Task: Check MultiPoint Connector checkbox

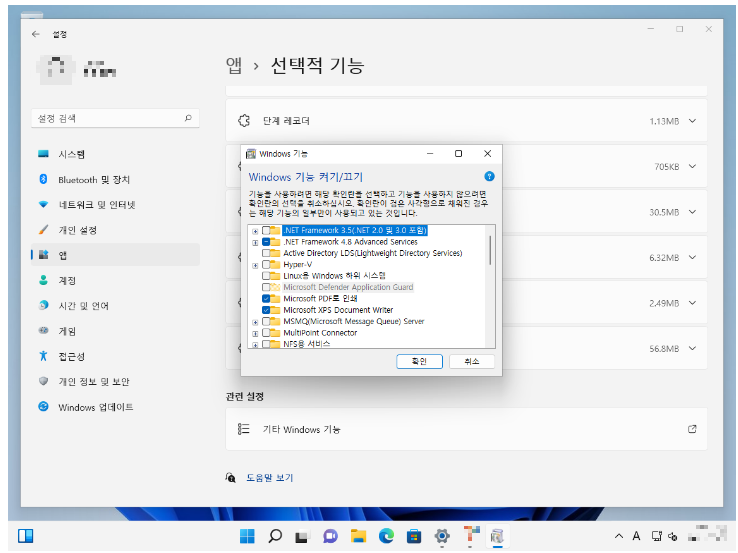Action: click(x=266, y=333)
